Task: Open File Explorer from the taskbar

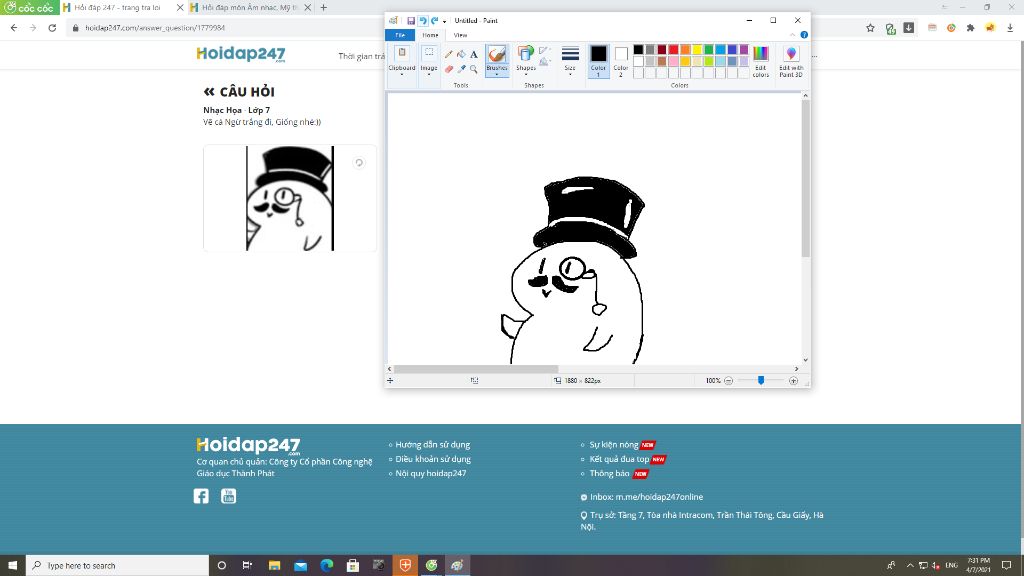Action: click(274, 566)
